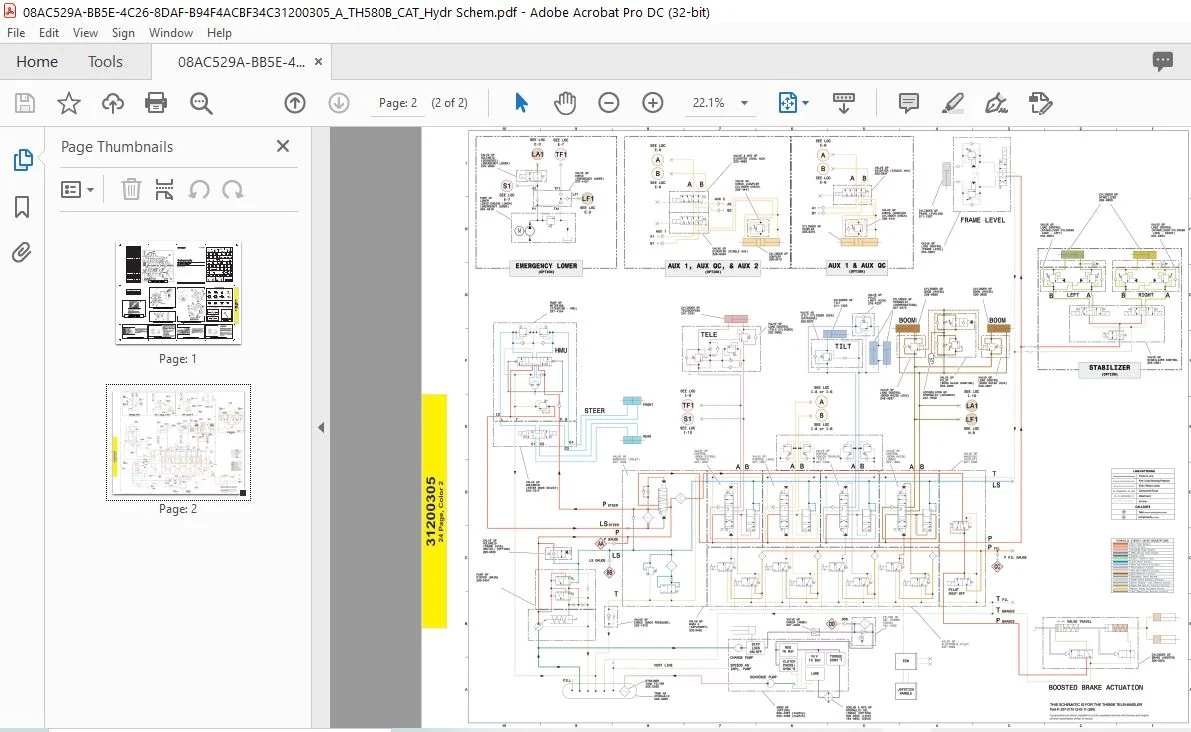Screen dimensions: 1191x732
Task: Select Page 2 thumbnail
Action: tap(178, 443)
